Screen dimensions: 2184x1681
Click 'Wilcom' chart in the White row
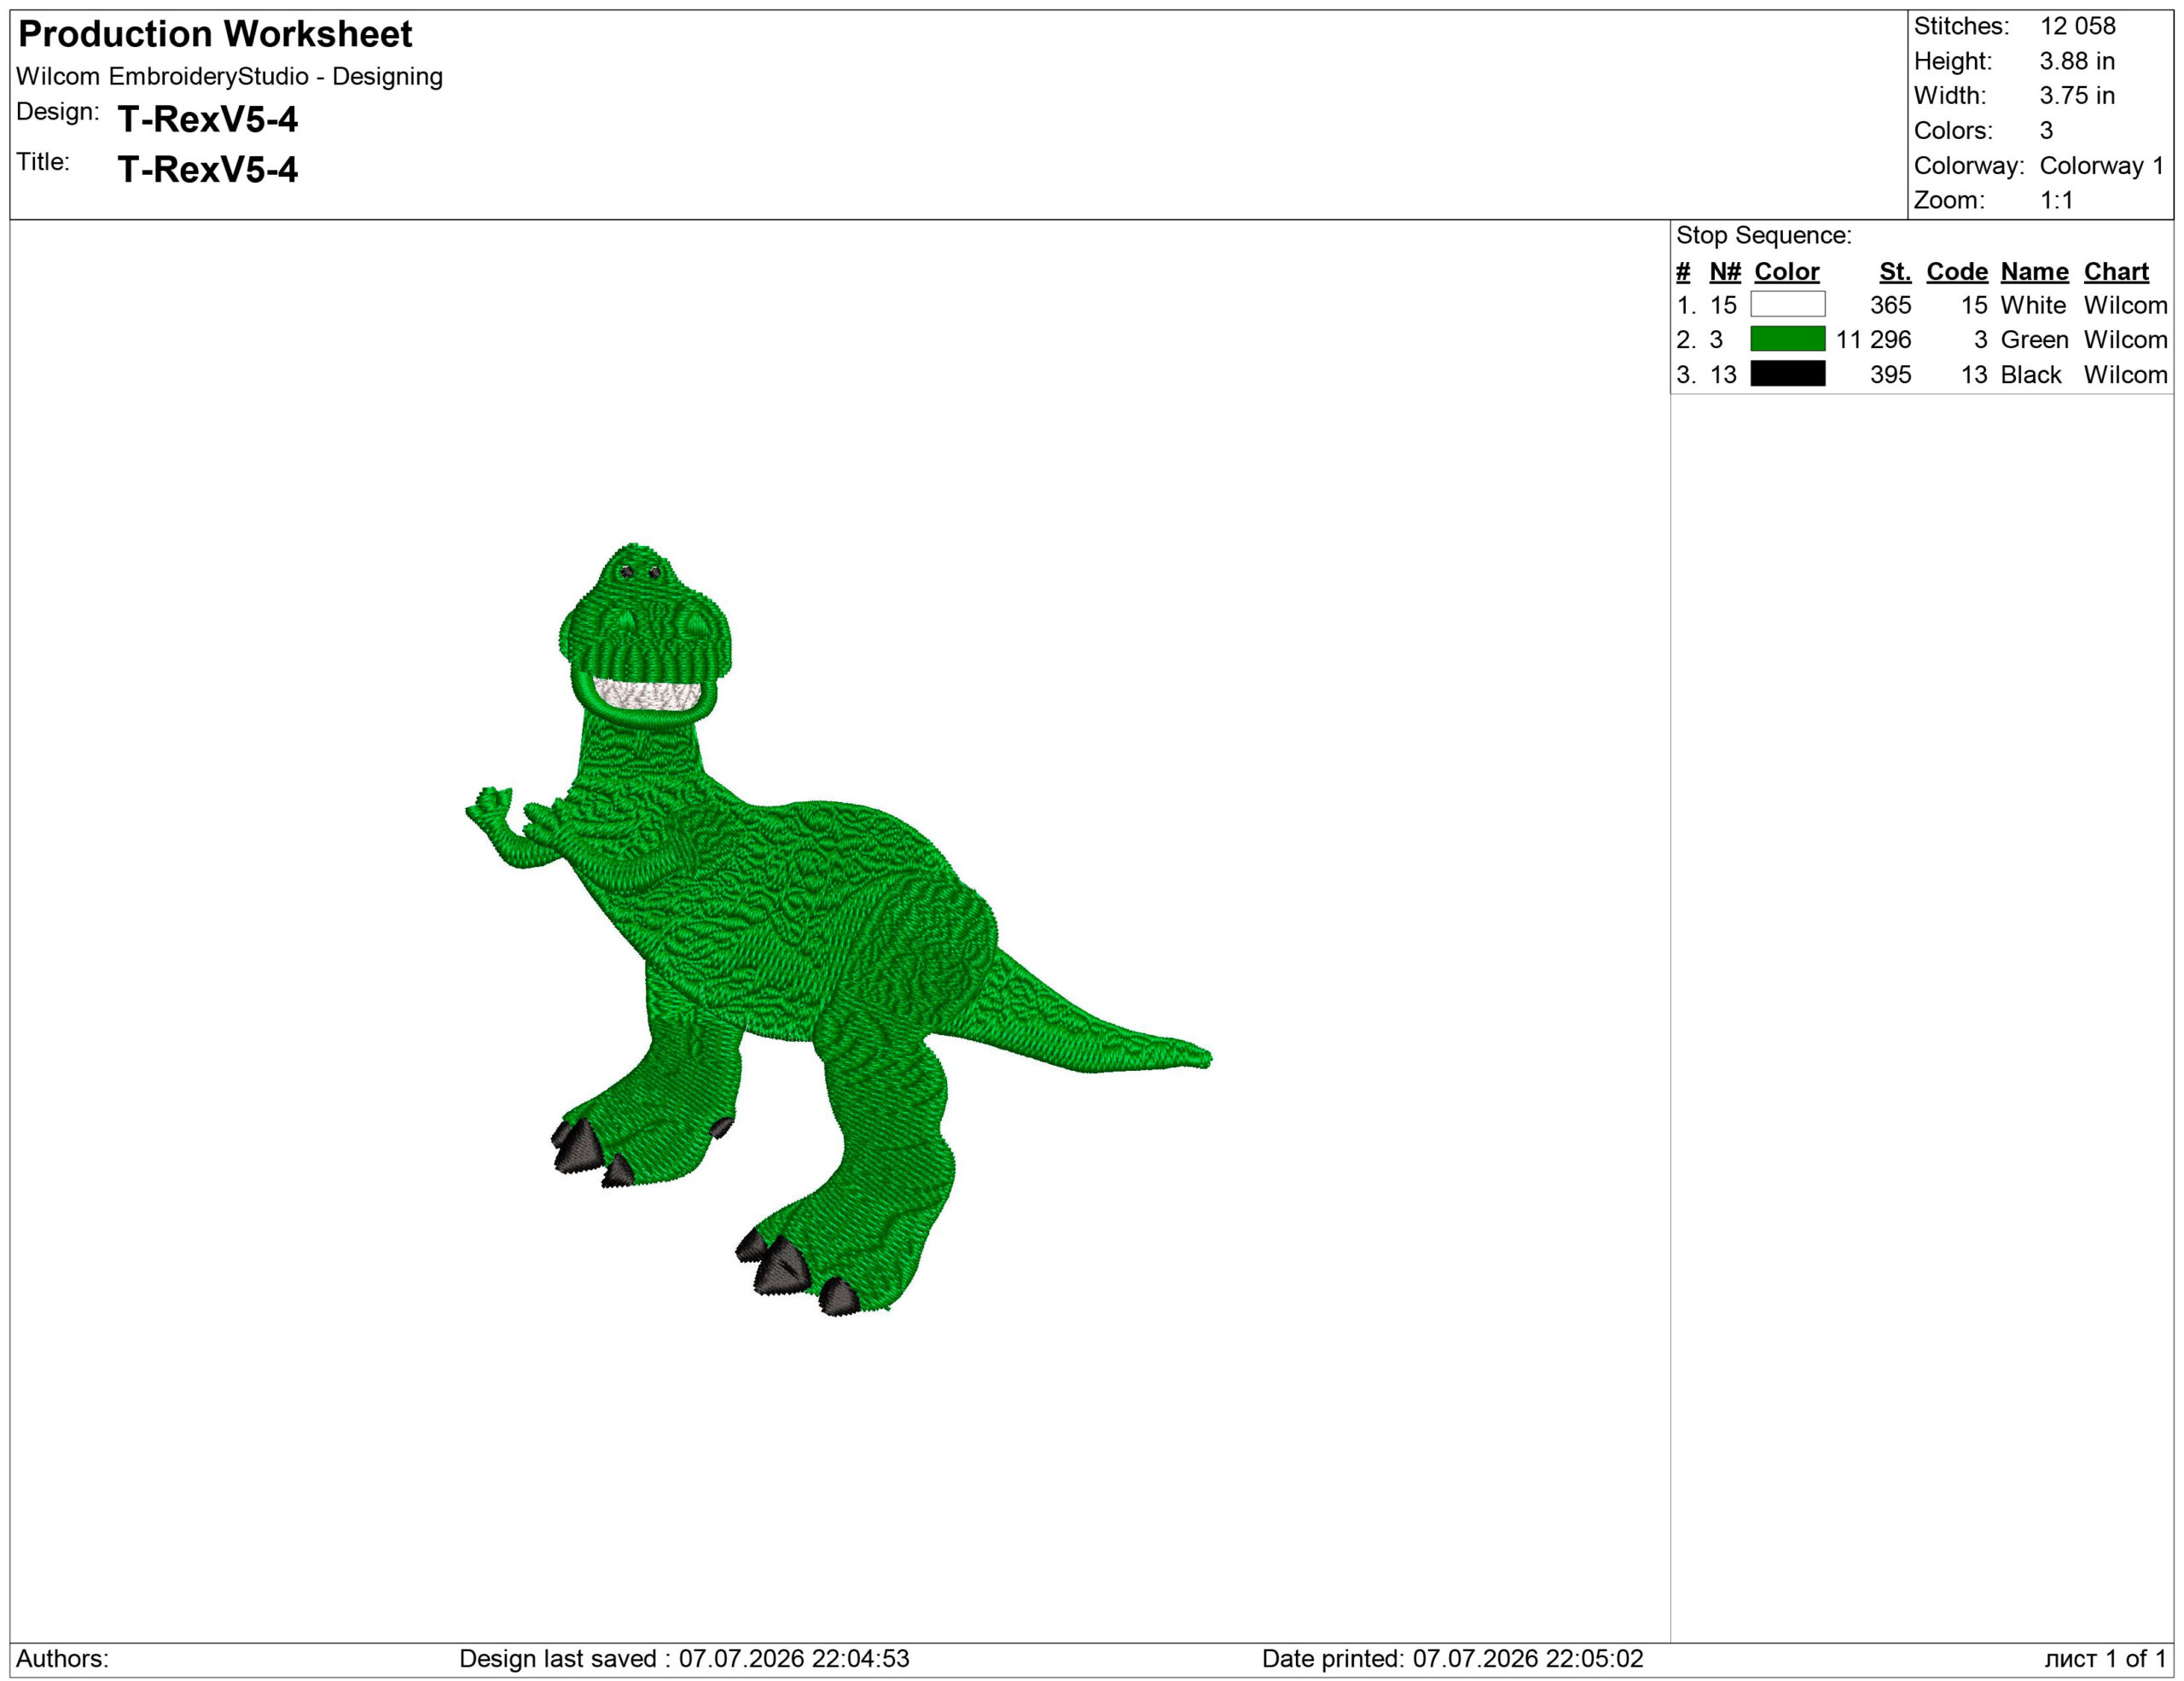(x=2125, y=305)
